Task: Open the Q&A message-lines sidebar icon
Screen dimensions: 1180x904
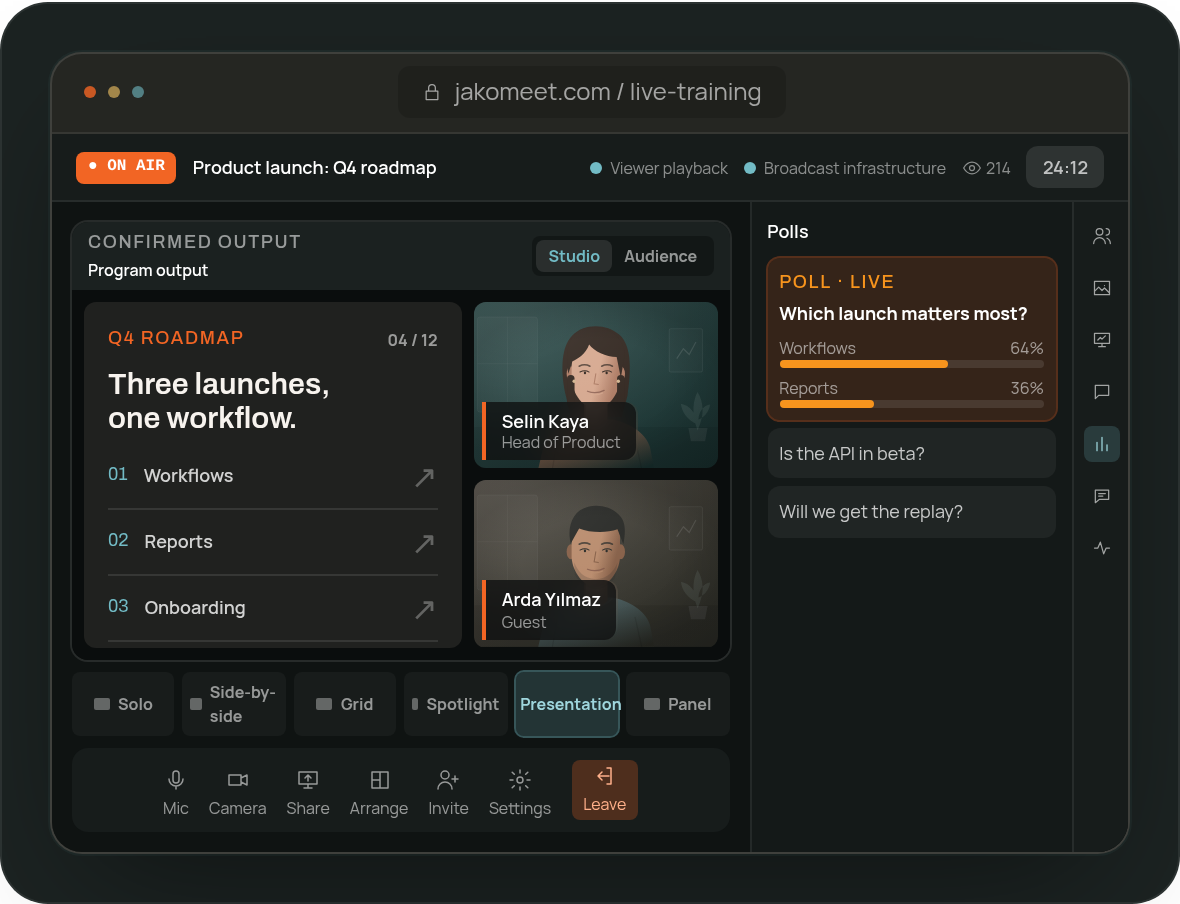Action: [x=1102, y=496]
